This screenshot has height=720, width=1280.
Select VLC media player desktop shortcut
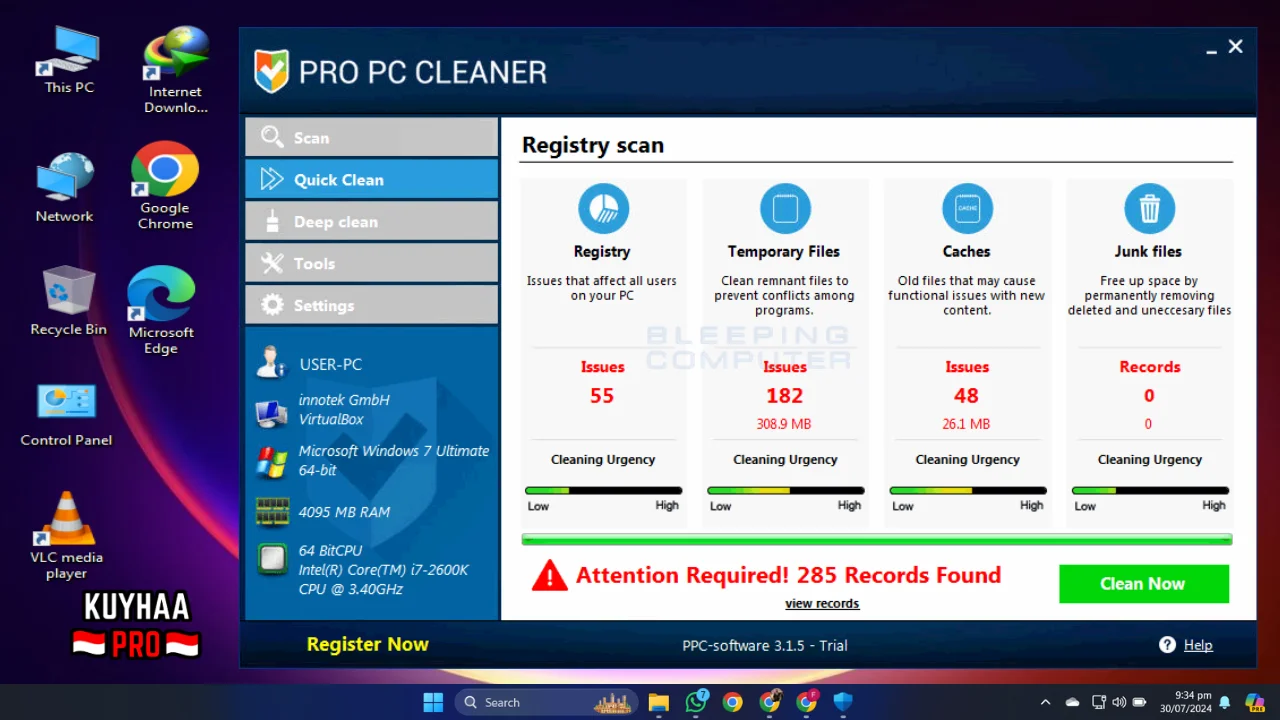pos(66,535)
